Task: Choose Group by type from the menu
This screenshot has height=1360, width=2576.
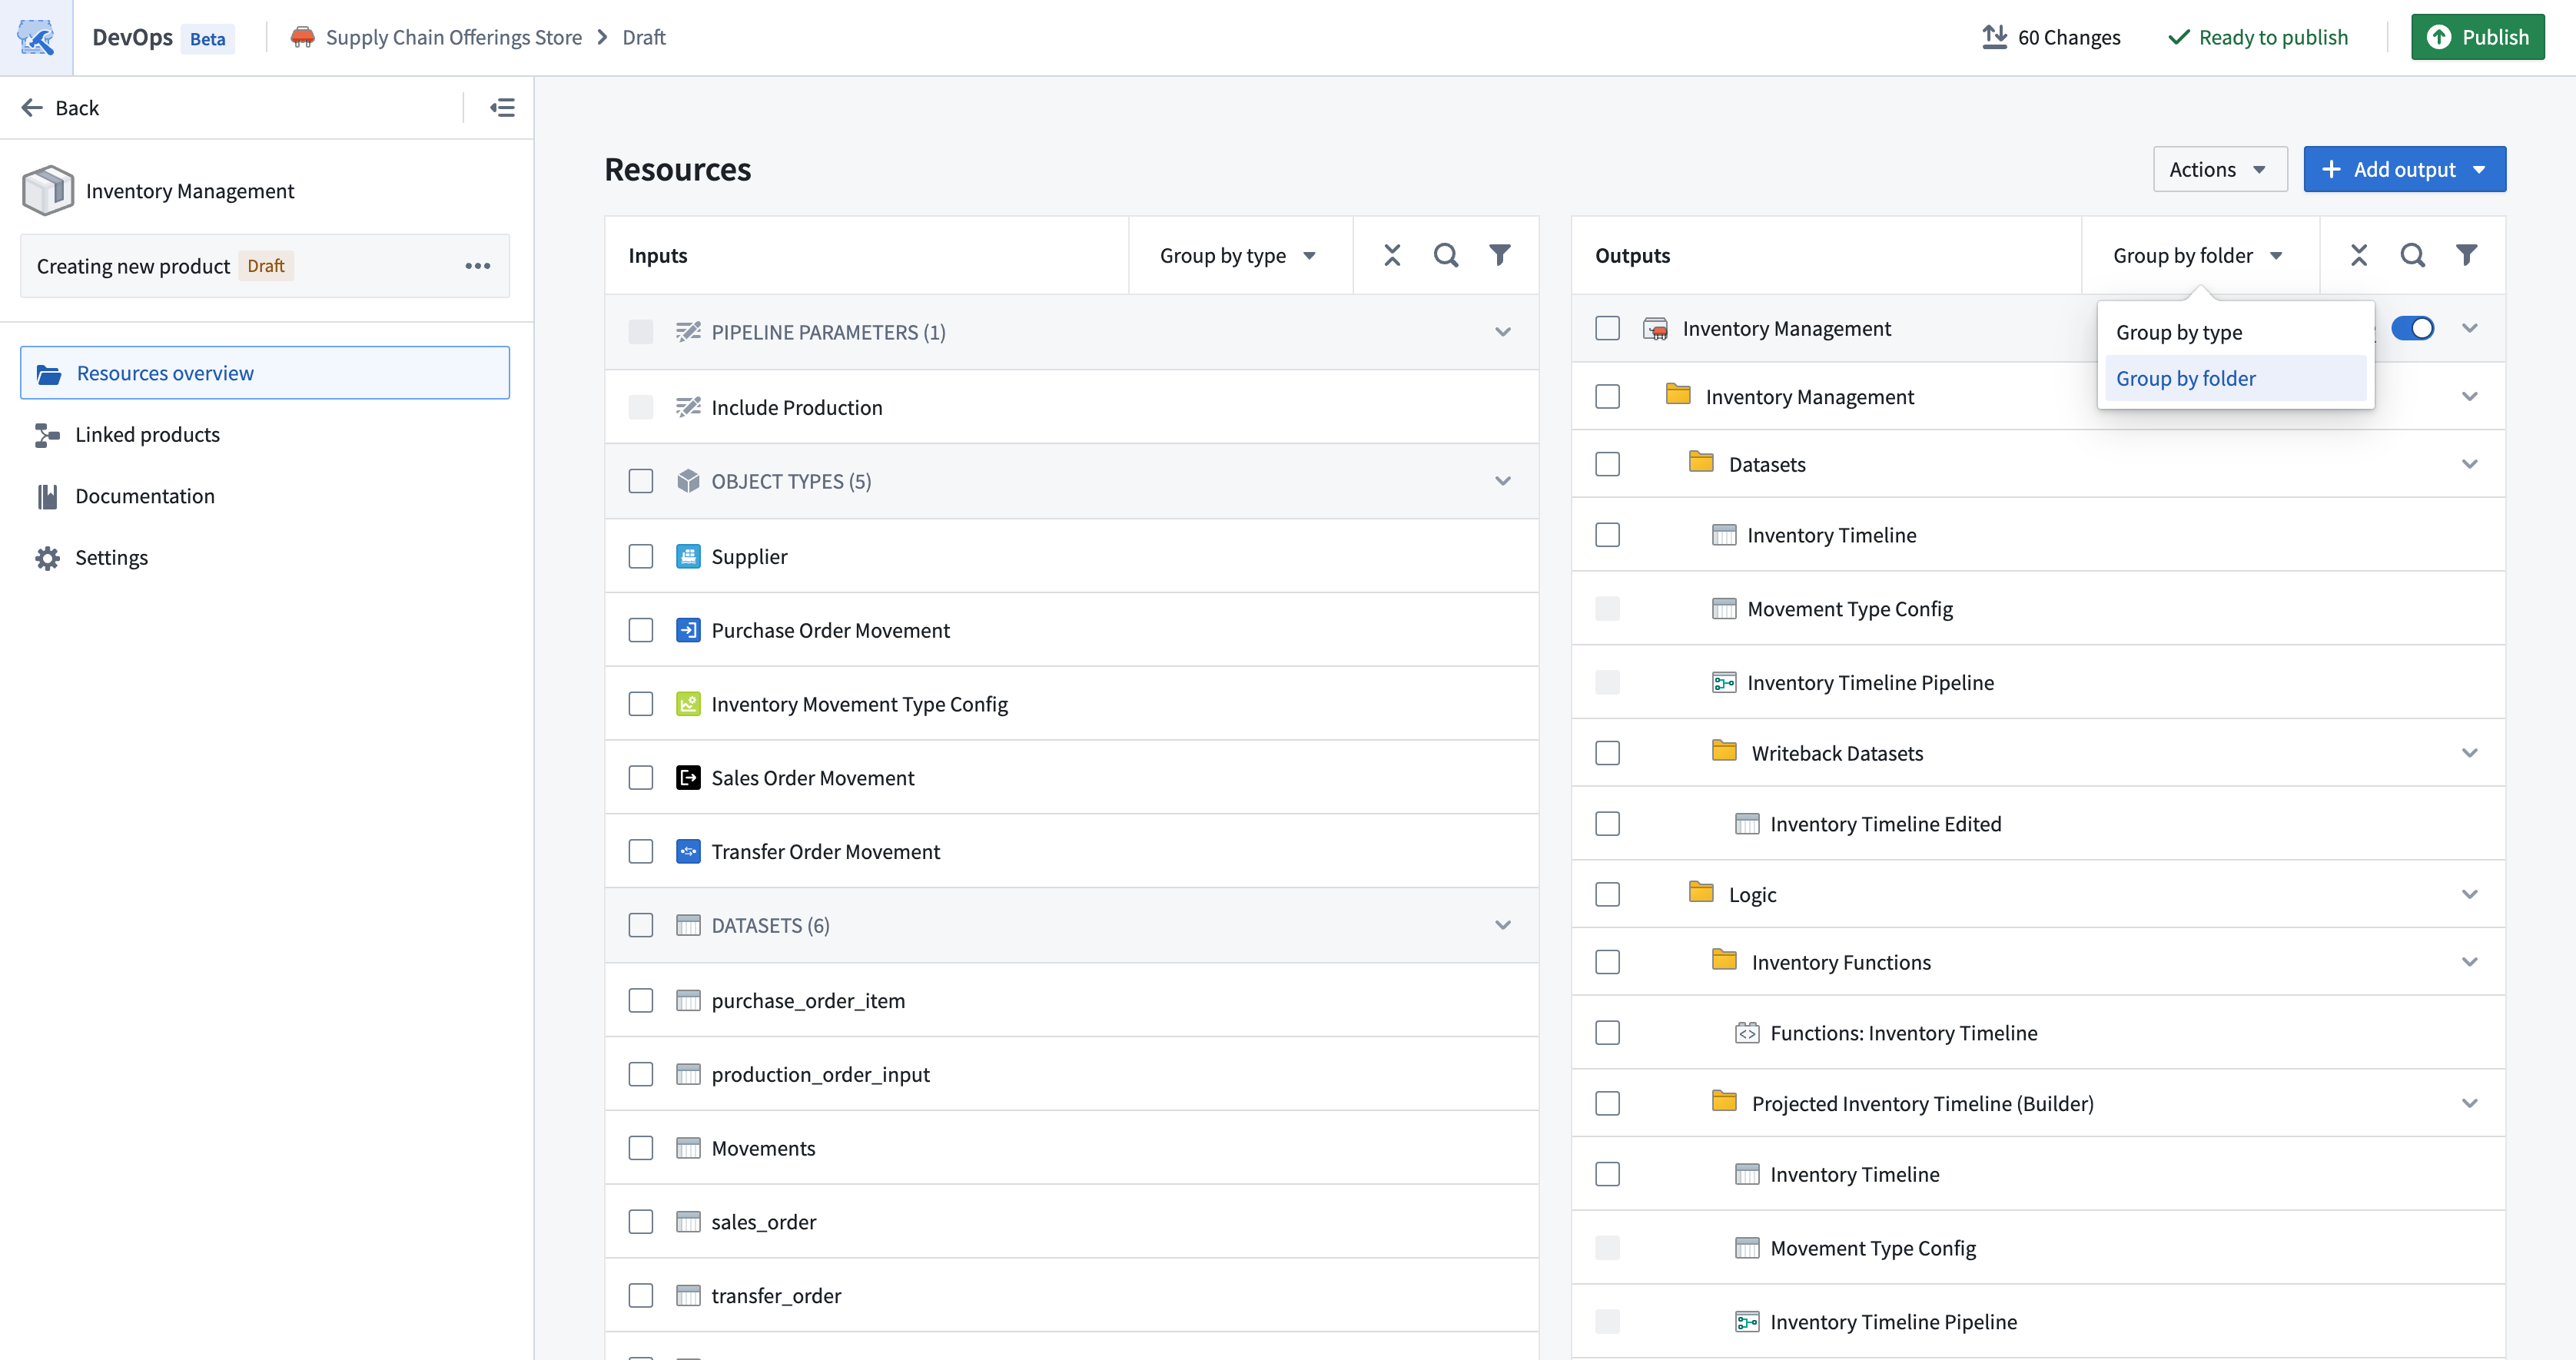Action: (2235, 332)
